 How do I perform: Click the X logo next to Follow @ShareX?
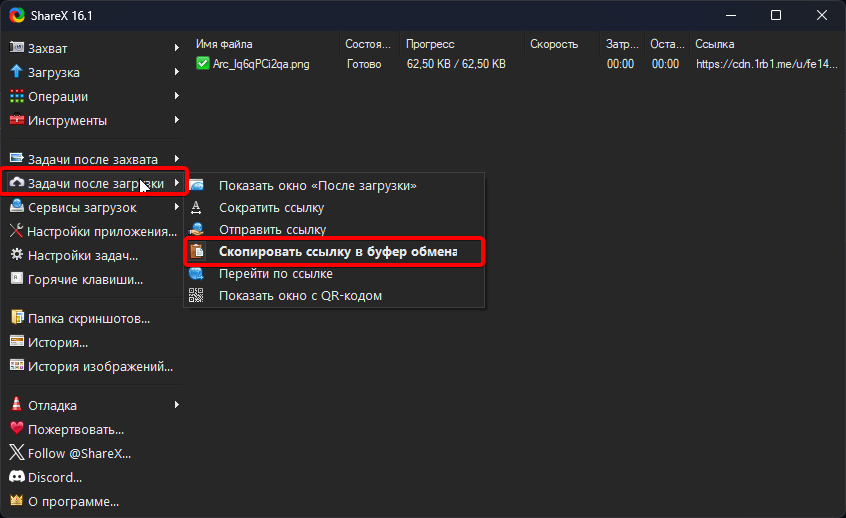17,452
